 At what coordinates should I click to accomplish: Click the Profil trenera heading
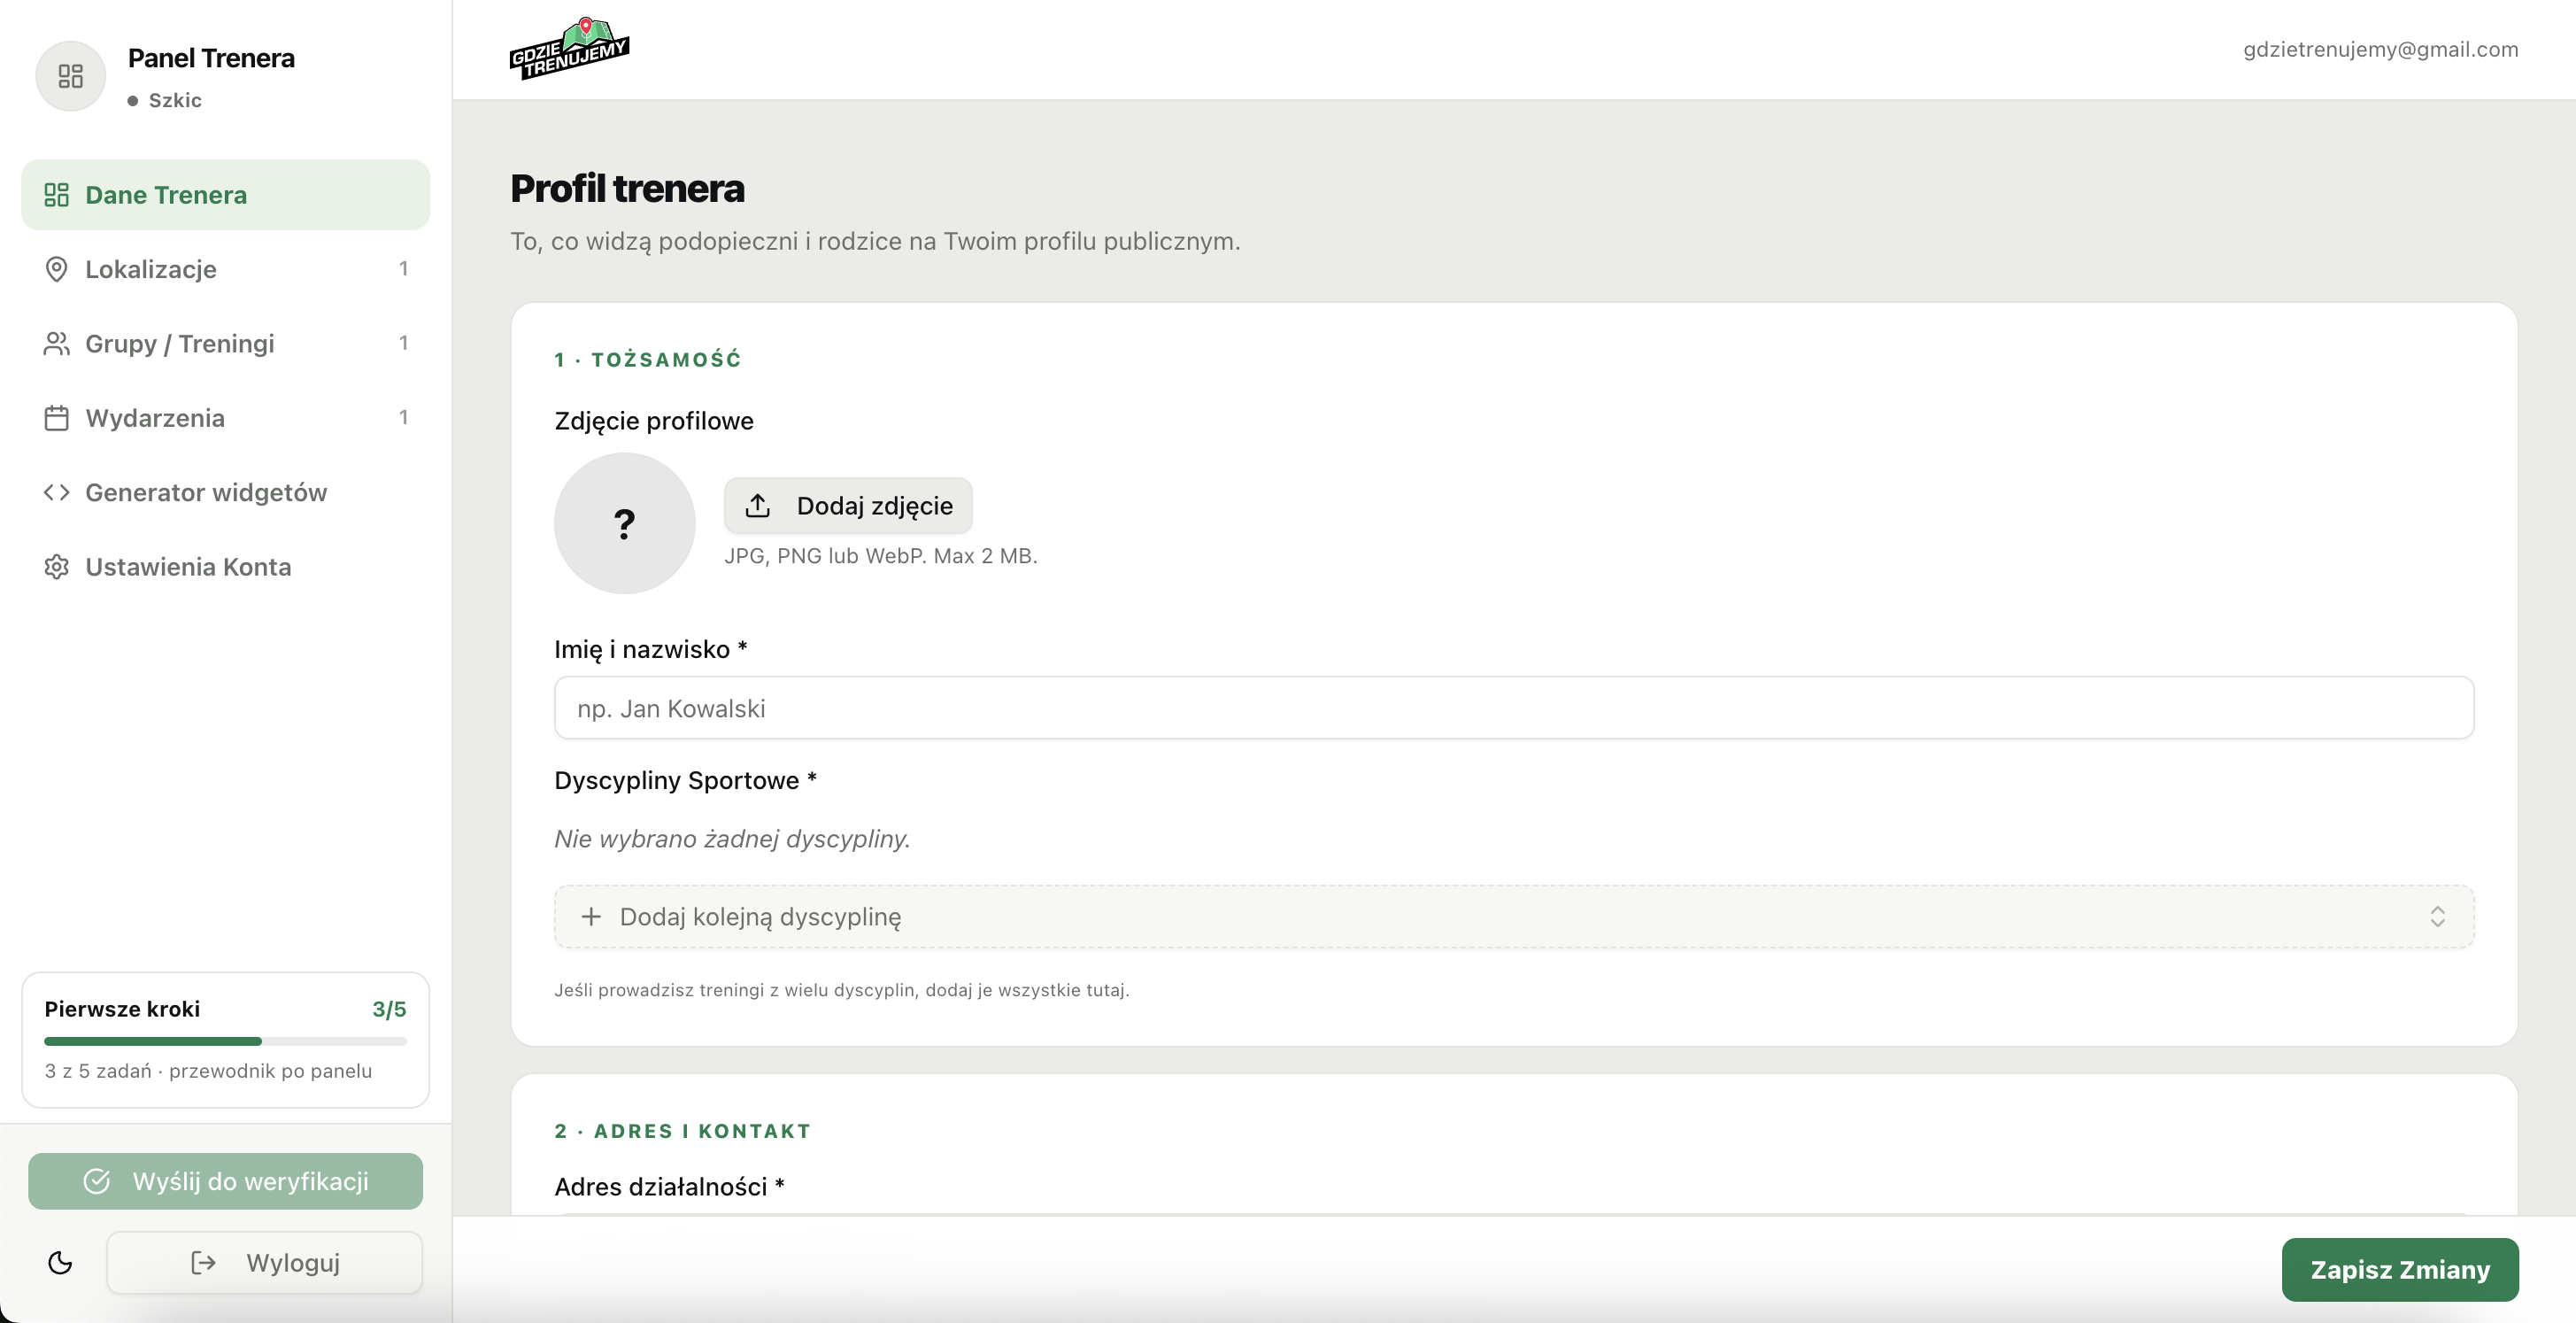pyautogui.click(x=627, y=188)
